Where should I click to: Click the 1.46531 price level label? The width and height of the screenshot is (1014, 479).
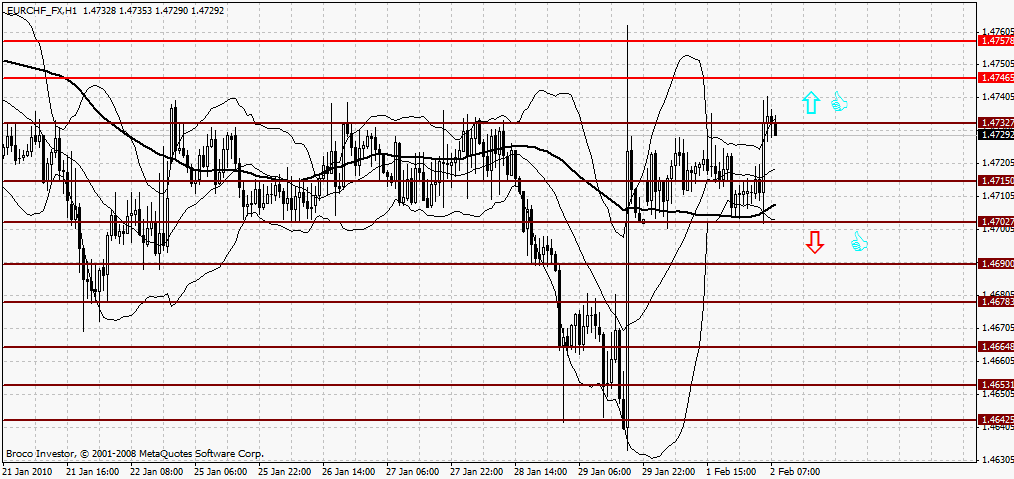[x=996, y=384]
